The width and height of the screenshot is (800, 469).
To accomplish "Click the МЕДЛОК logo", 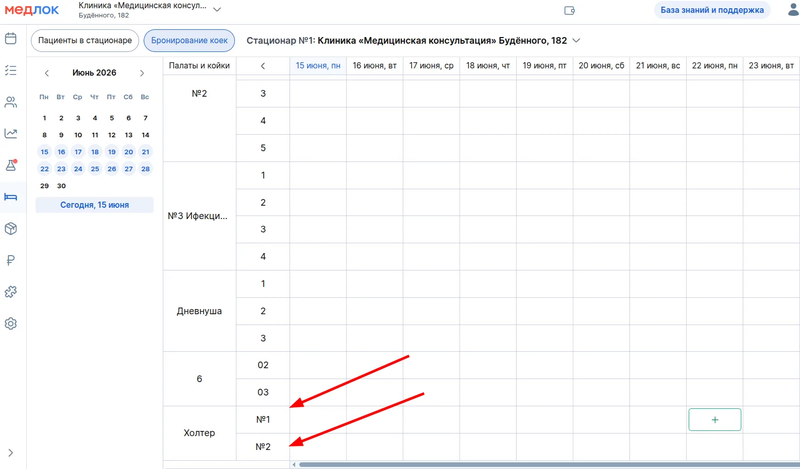I will pos(32,10).
